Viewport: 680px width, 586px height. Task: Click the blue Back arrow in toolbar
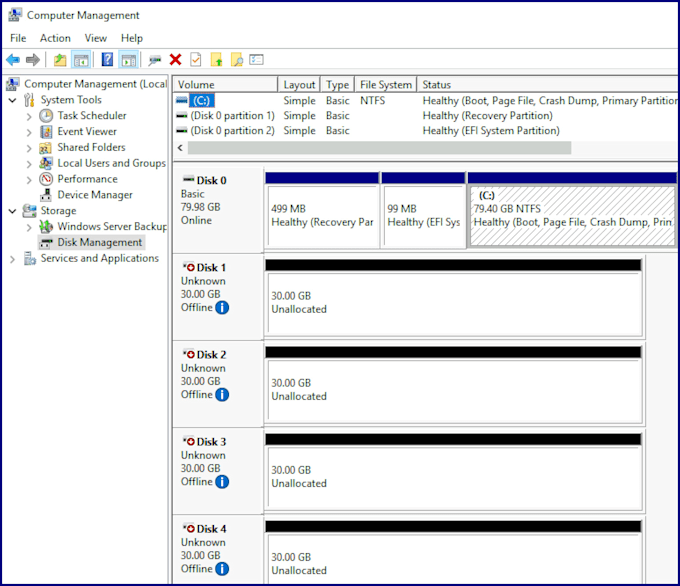pyautogui.click(x=13, y=59)
